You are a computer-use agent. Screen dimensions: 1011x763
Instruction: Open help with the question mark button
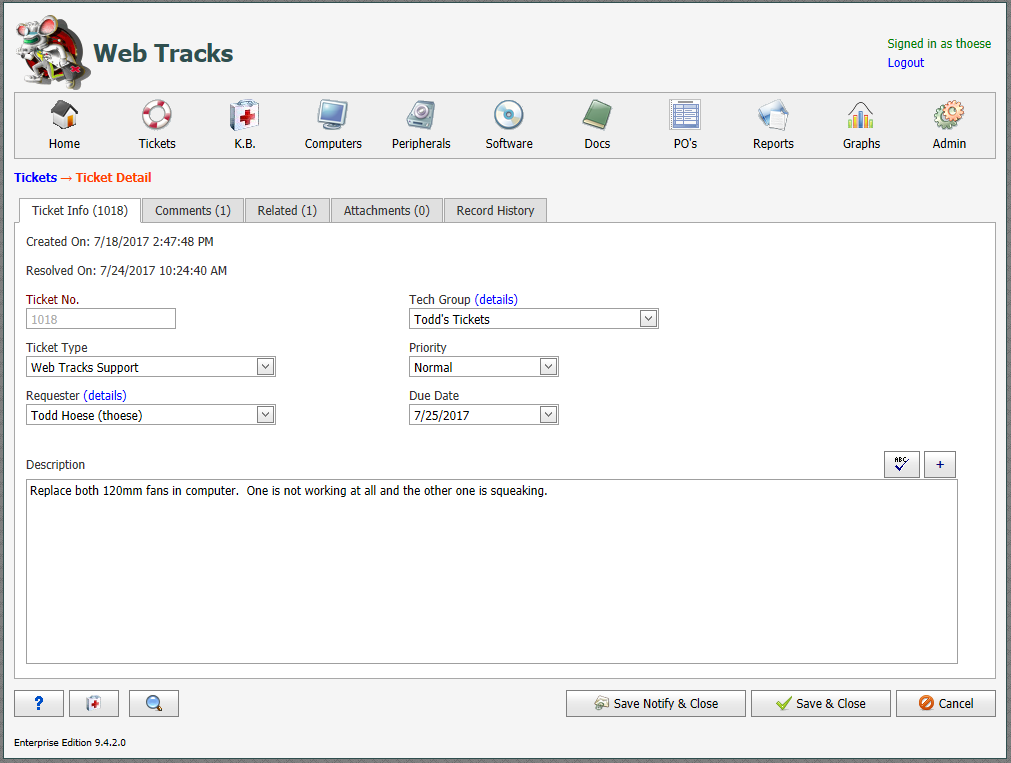pos(39,703)
